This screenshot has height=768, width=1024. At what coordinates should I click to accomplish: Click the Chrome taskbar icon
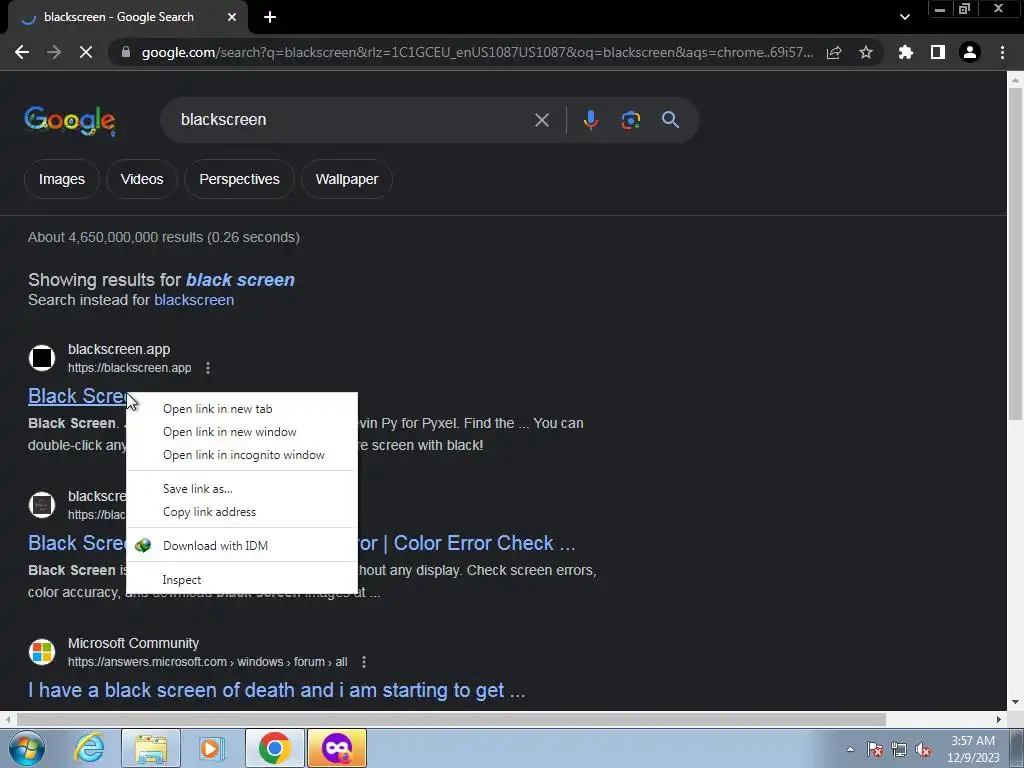274,748
